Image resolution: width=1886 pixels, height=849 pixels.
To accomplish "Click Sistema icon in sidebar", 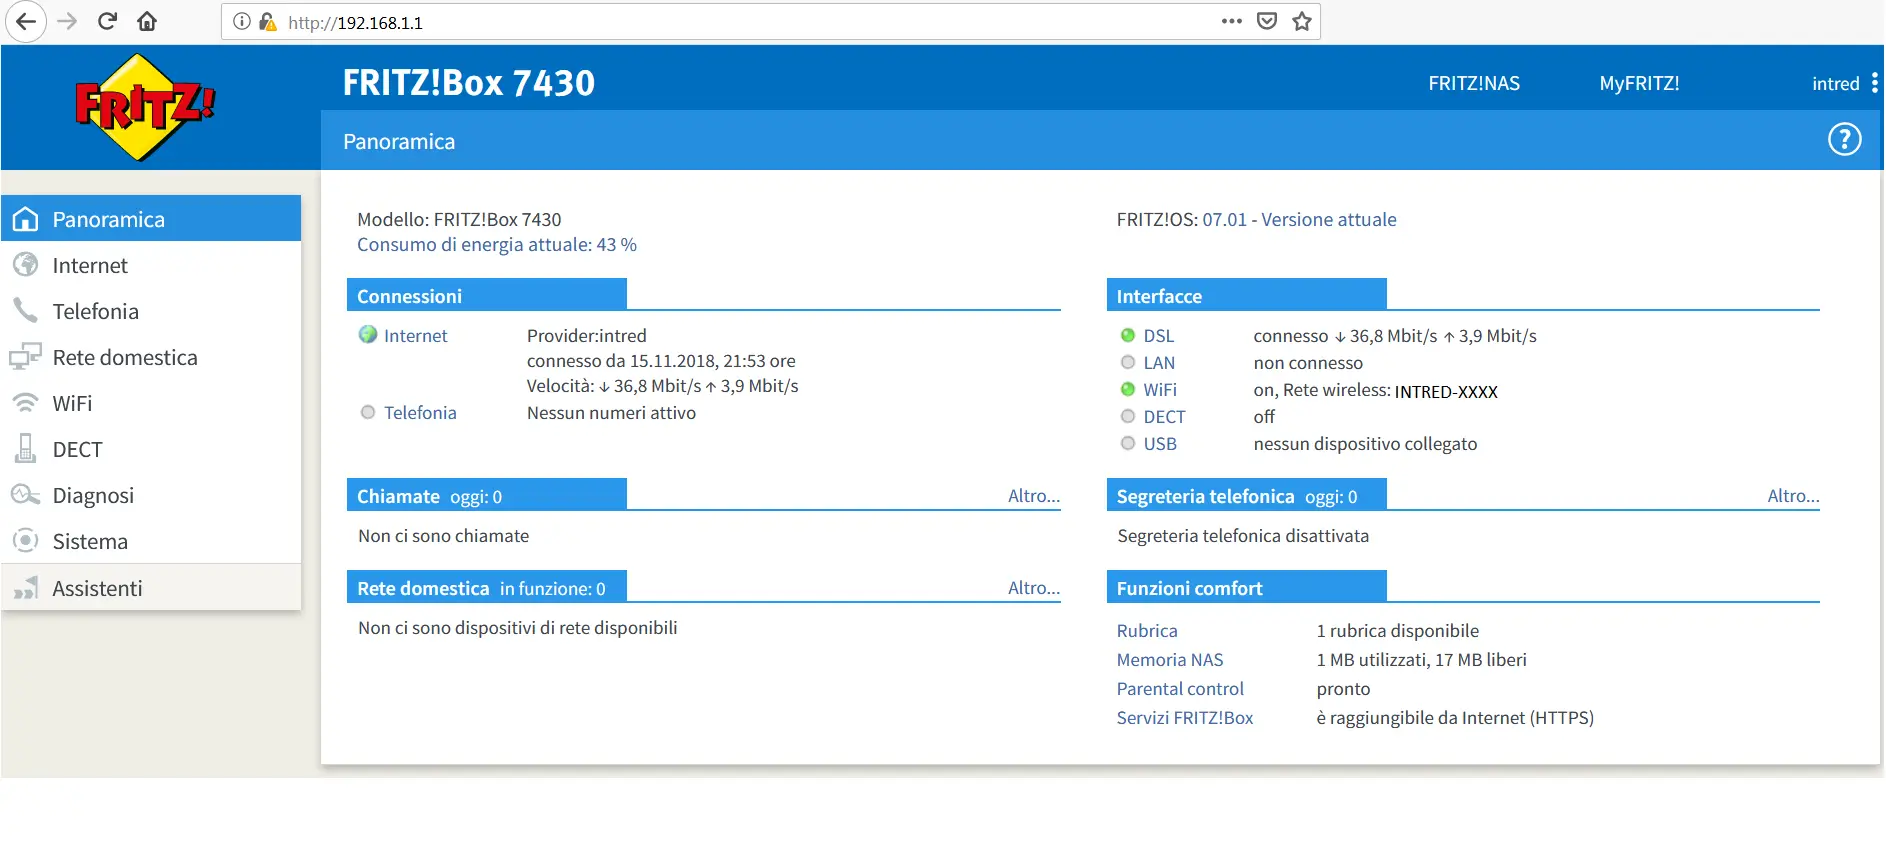I will (26, 541).
